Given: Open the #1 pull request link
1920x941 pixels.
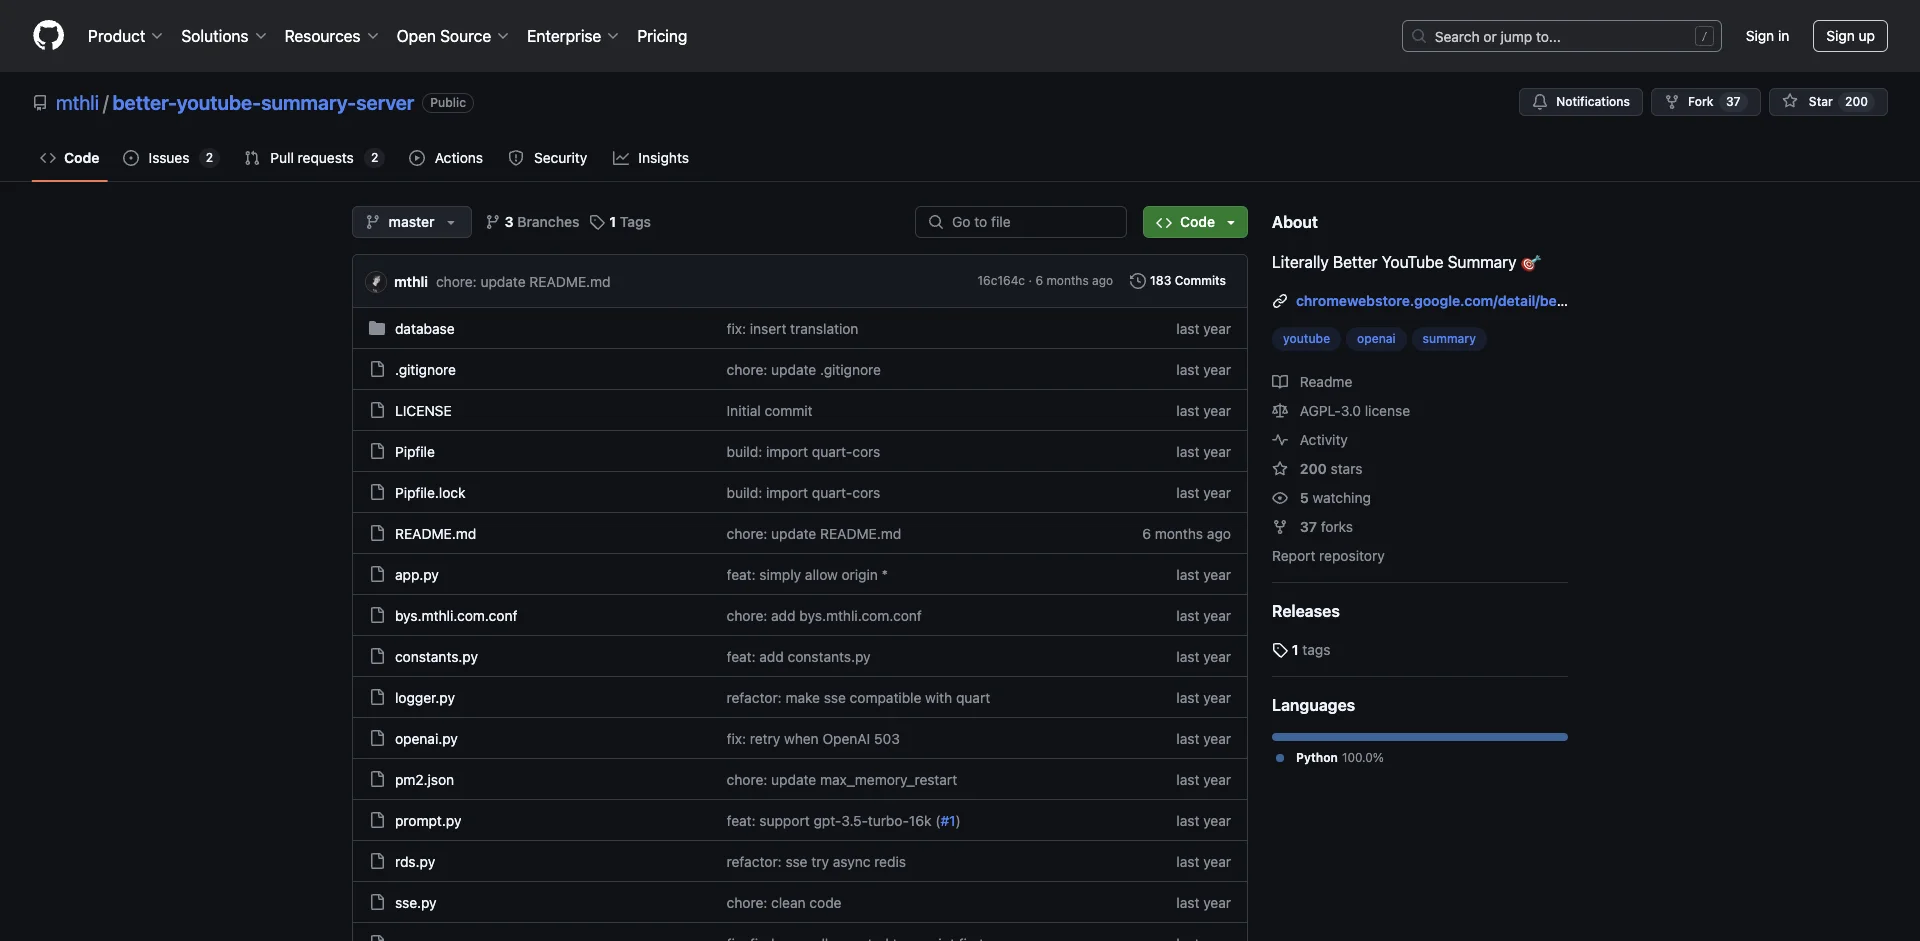Looking at the screenshot, I should [x=948, y=821].
